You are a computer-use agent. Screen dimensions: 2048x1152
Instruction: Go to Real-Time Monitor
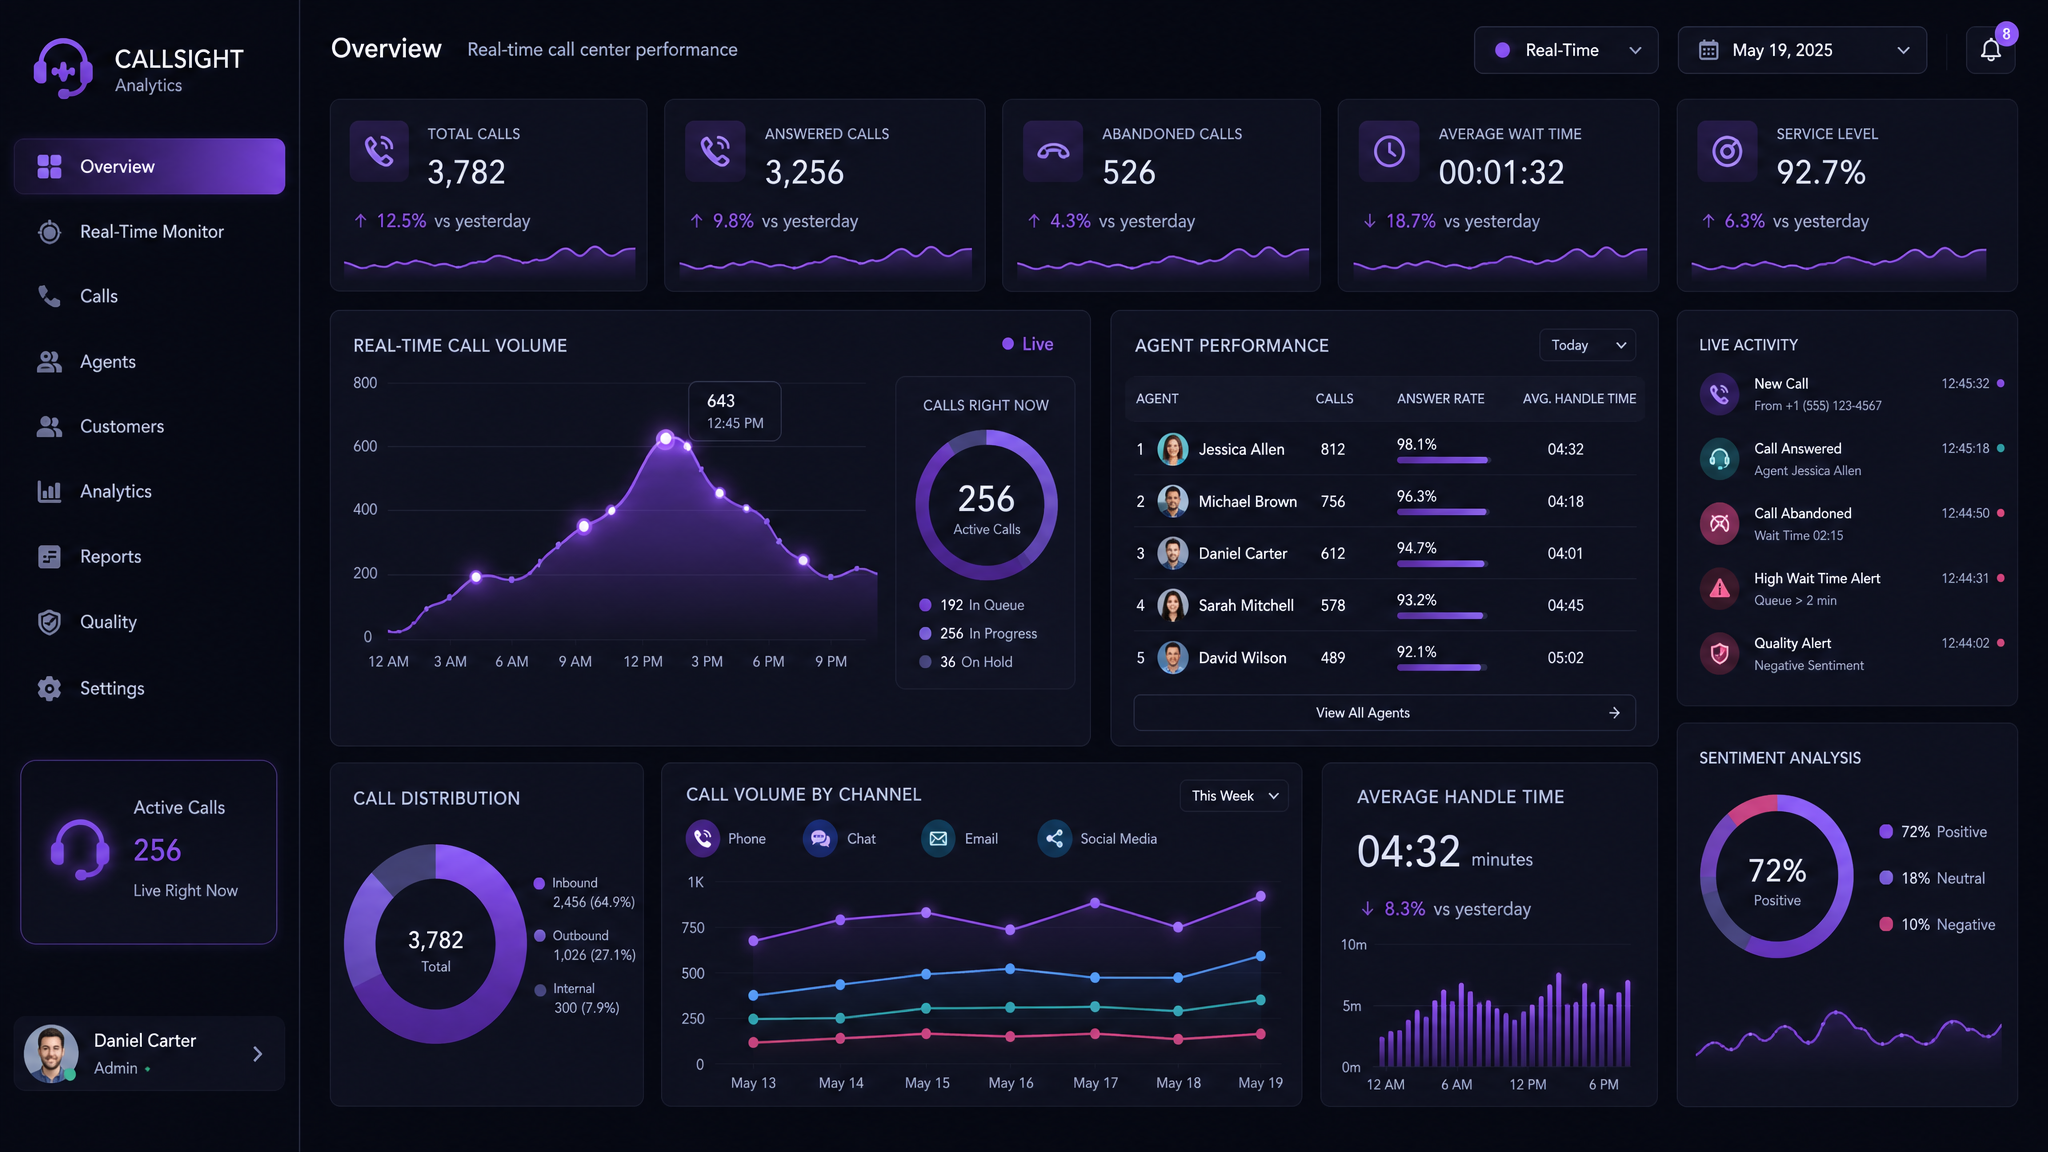[x=149, y=232]
